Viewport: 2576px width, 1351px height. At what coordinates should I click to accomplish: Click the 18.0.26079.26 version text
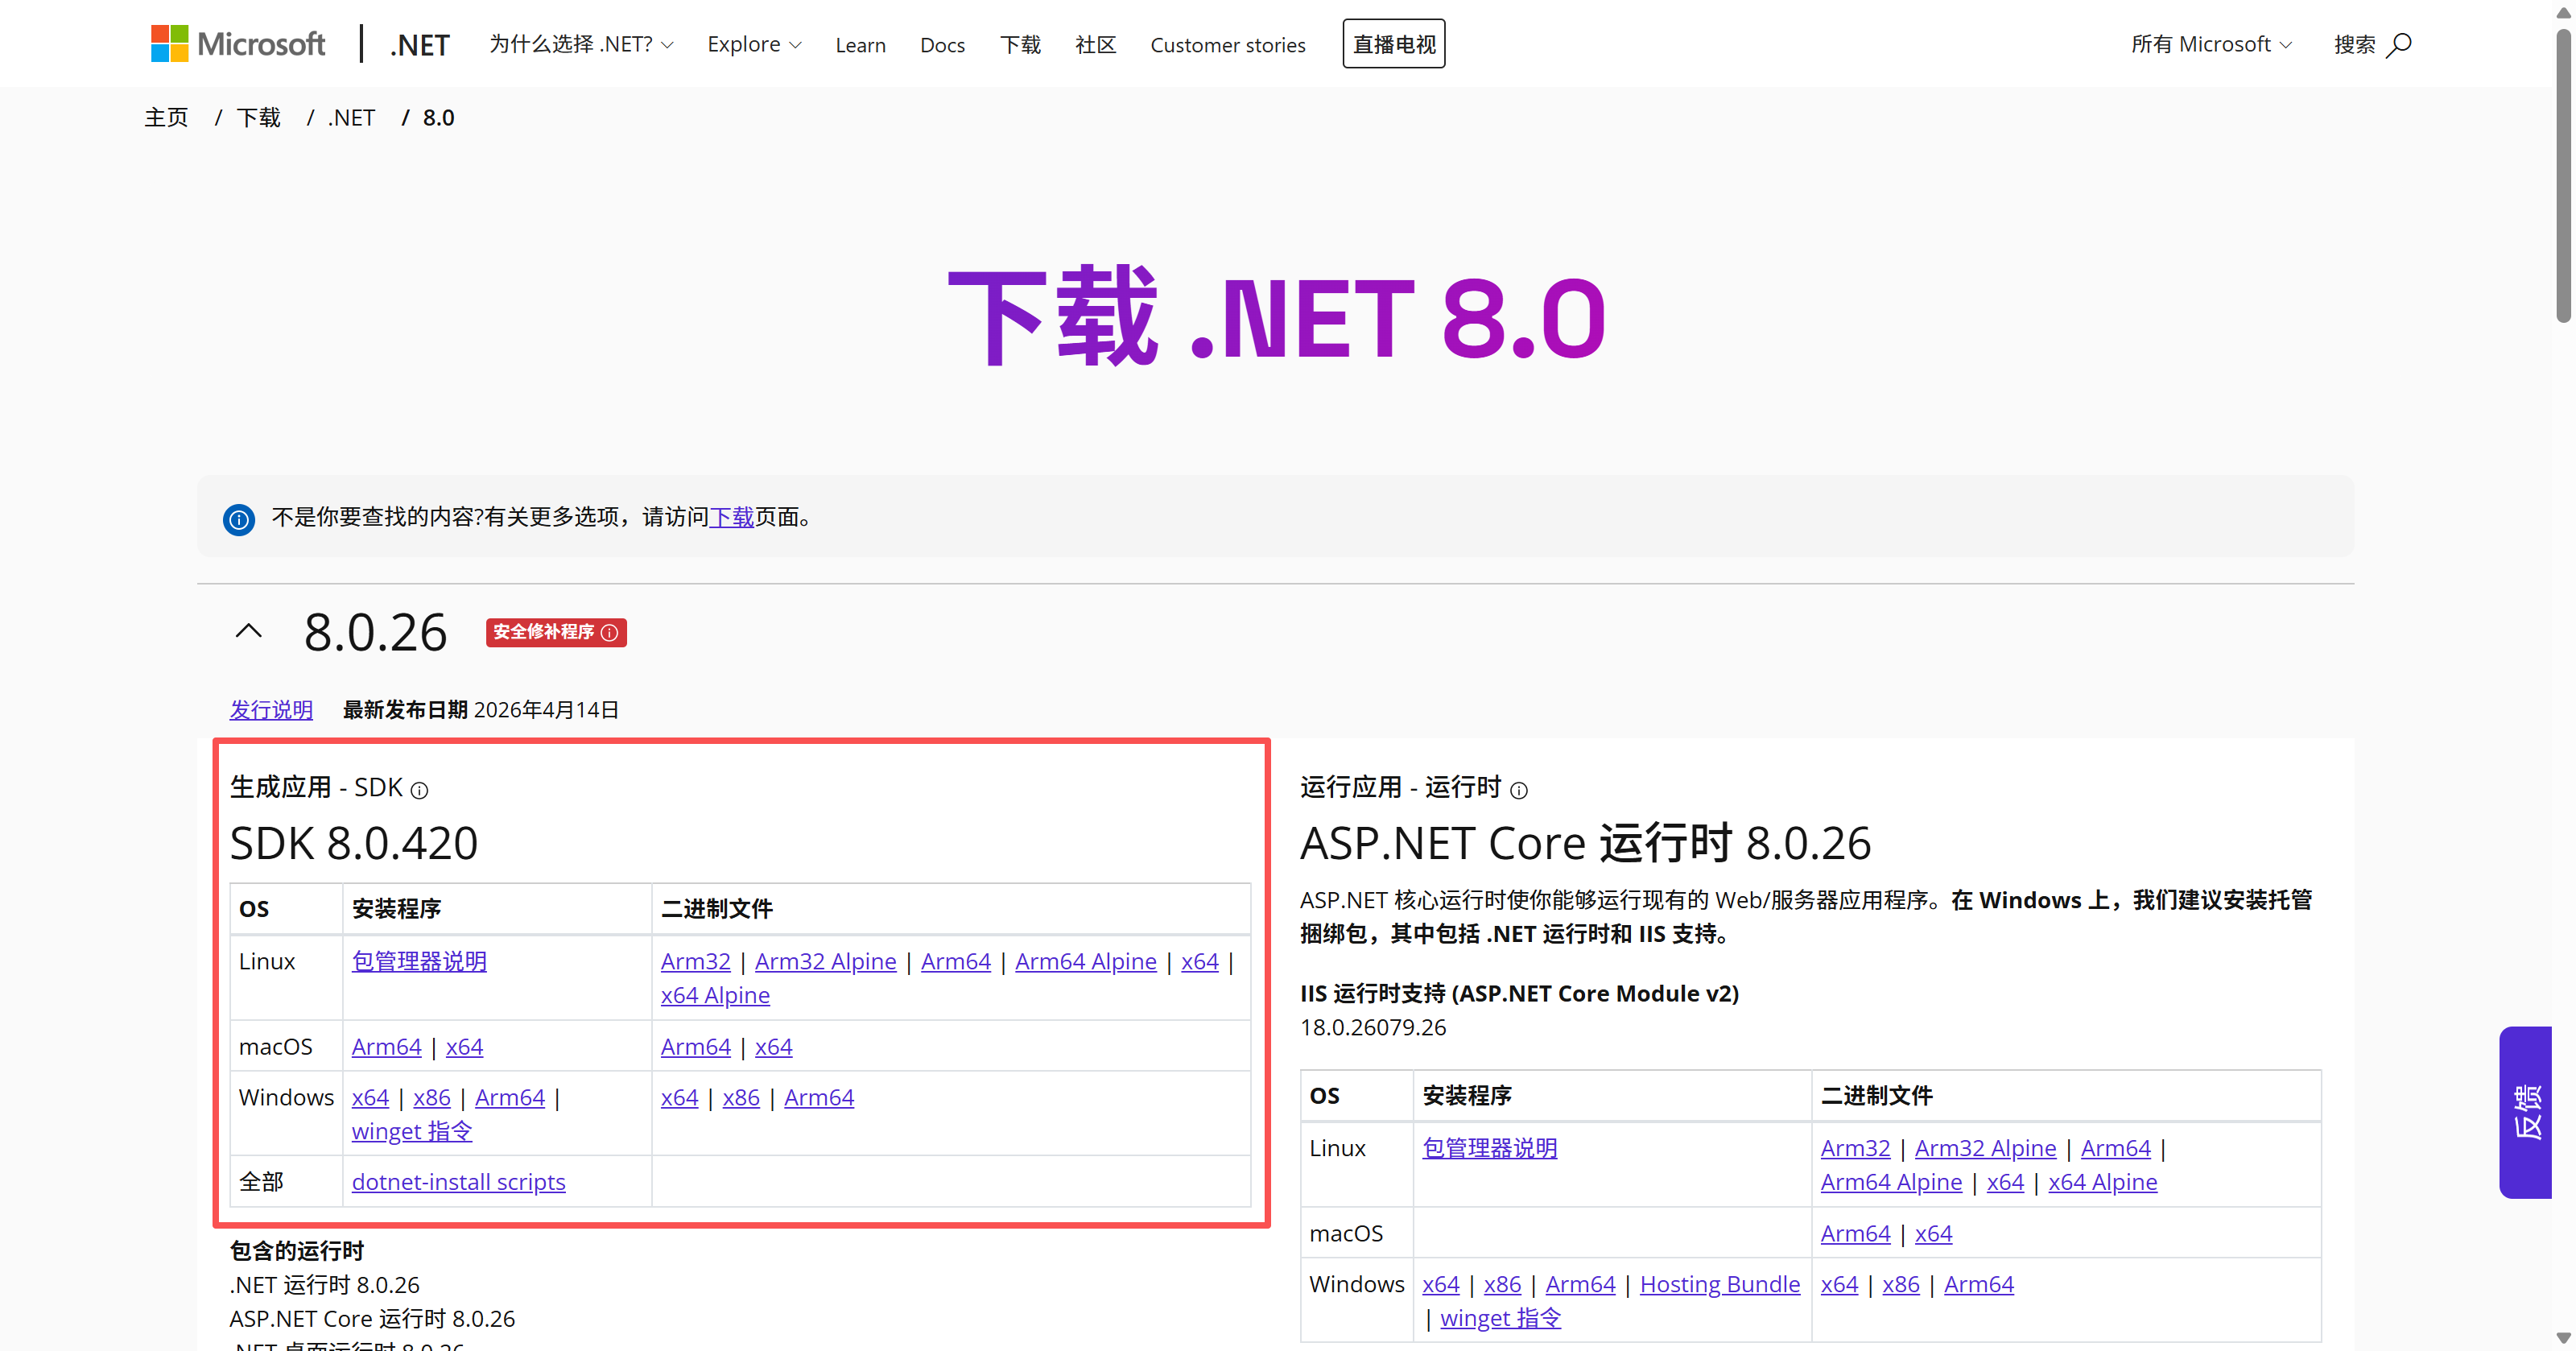(x=1373, y=1027)
